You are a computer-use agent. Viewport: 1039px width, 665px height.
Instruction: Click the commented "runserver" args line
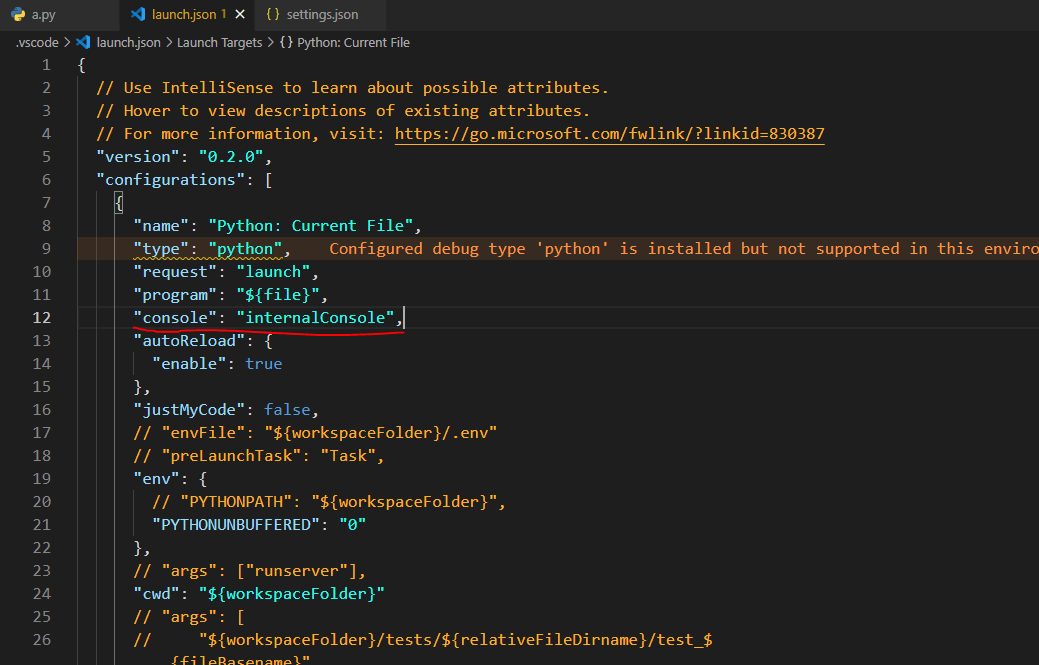[250, 570]
